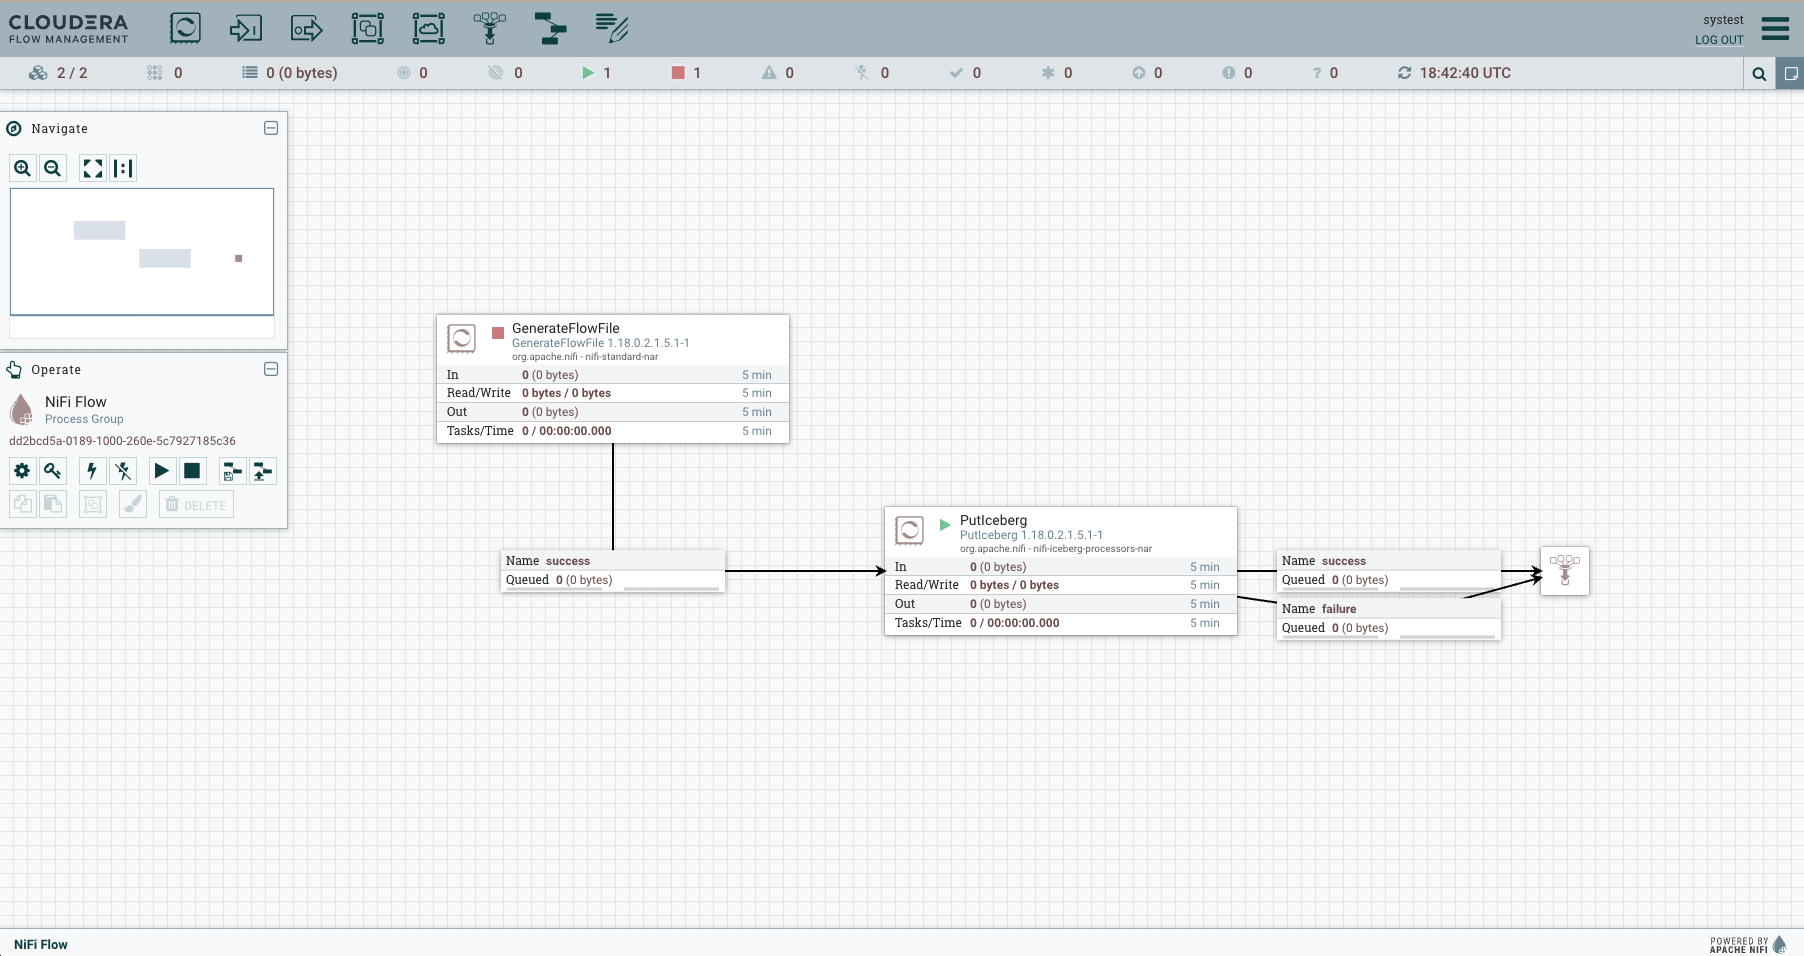Screen dimensions: 1804x956
Task: Select the Funnel toolbar icon
Action: pos(489,28)
